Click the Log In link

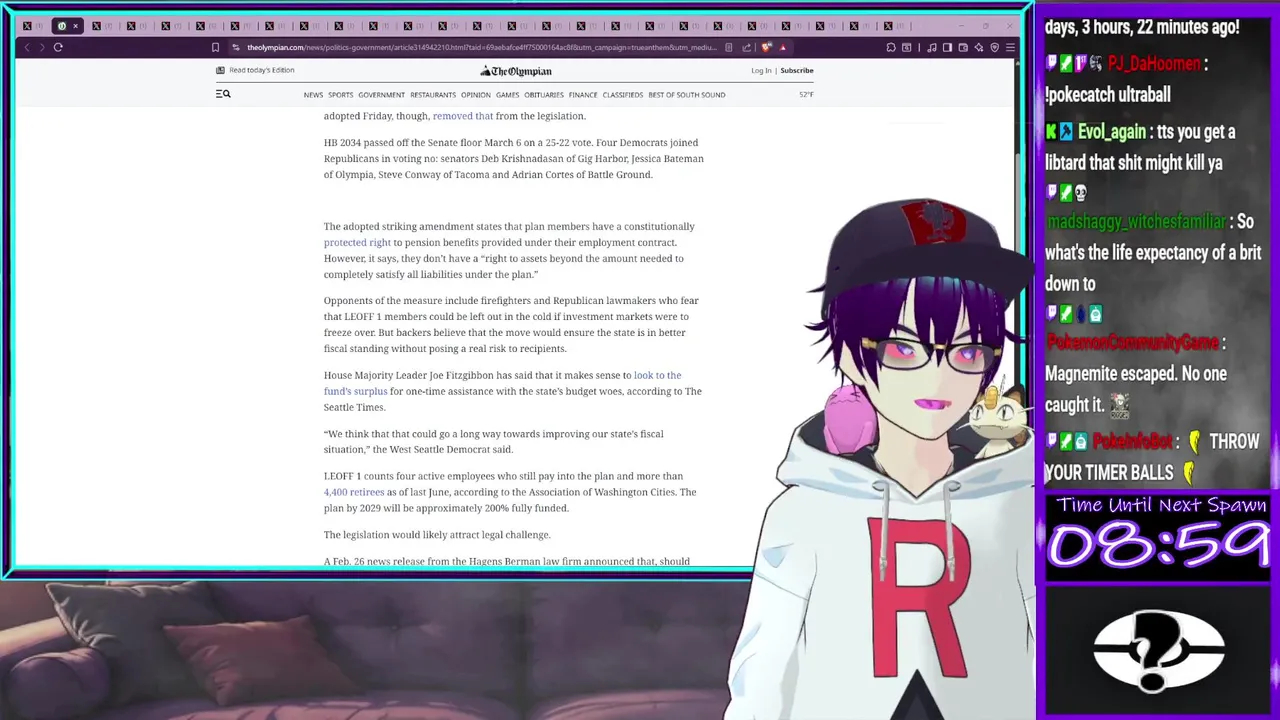(761, 71)
